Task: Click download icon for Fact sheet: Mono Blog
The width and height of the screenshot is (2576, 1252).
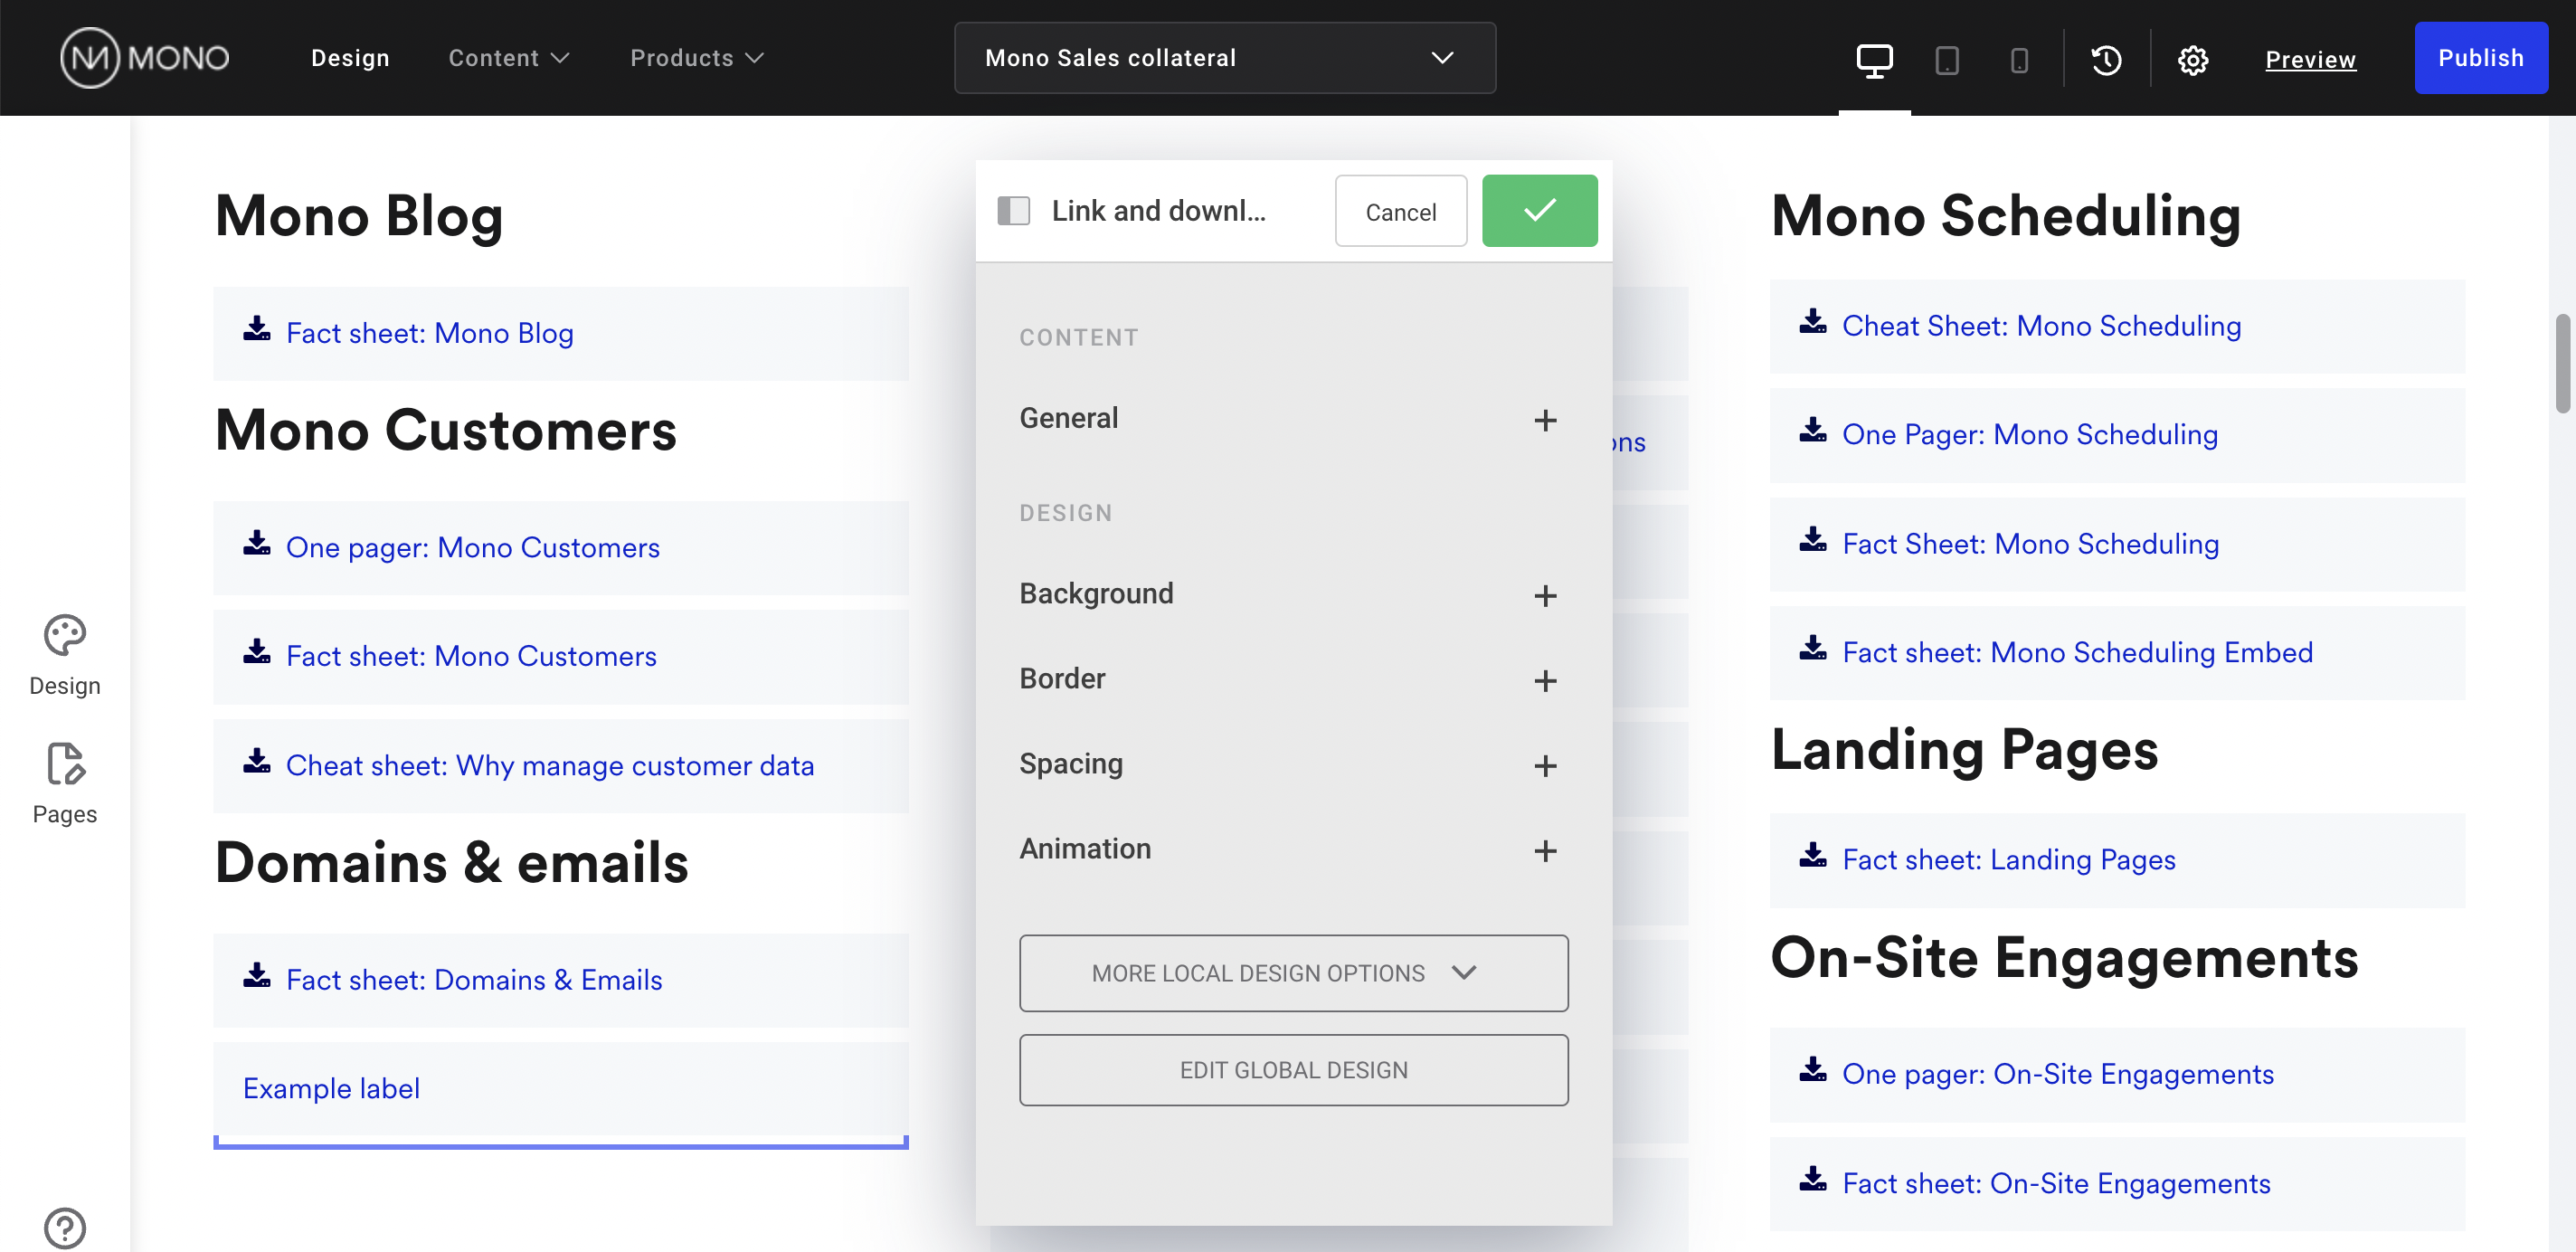Action: (x=257, y=329)
